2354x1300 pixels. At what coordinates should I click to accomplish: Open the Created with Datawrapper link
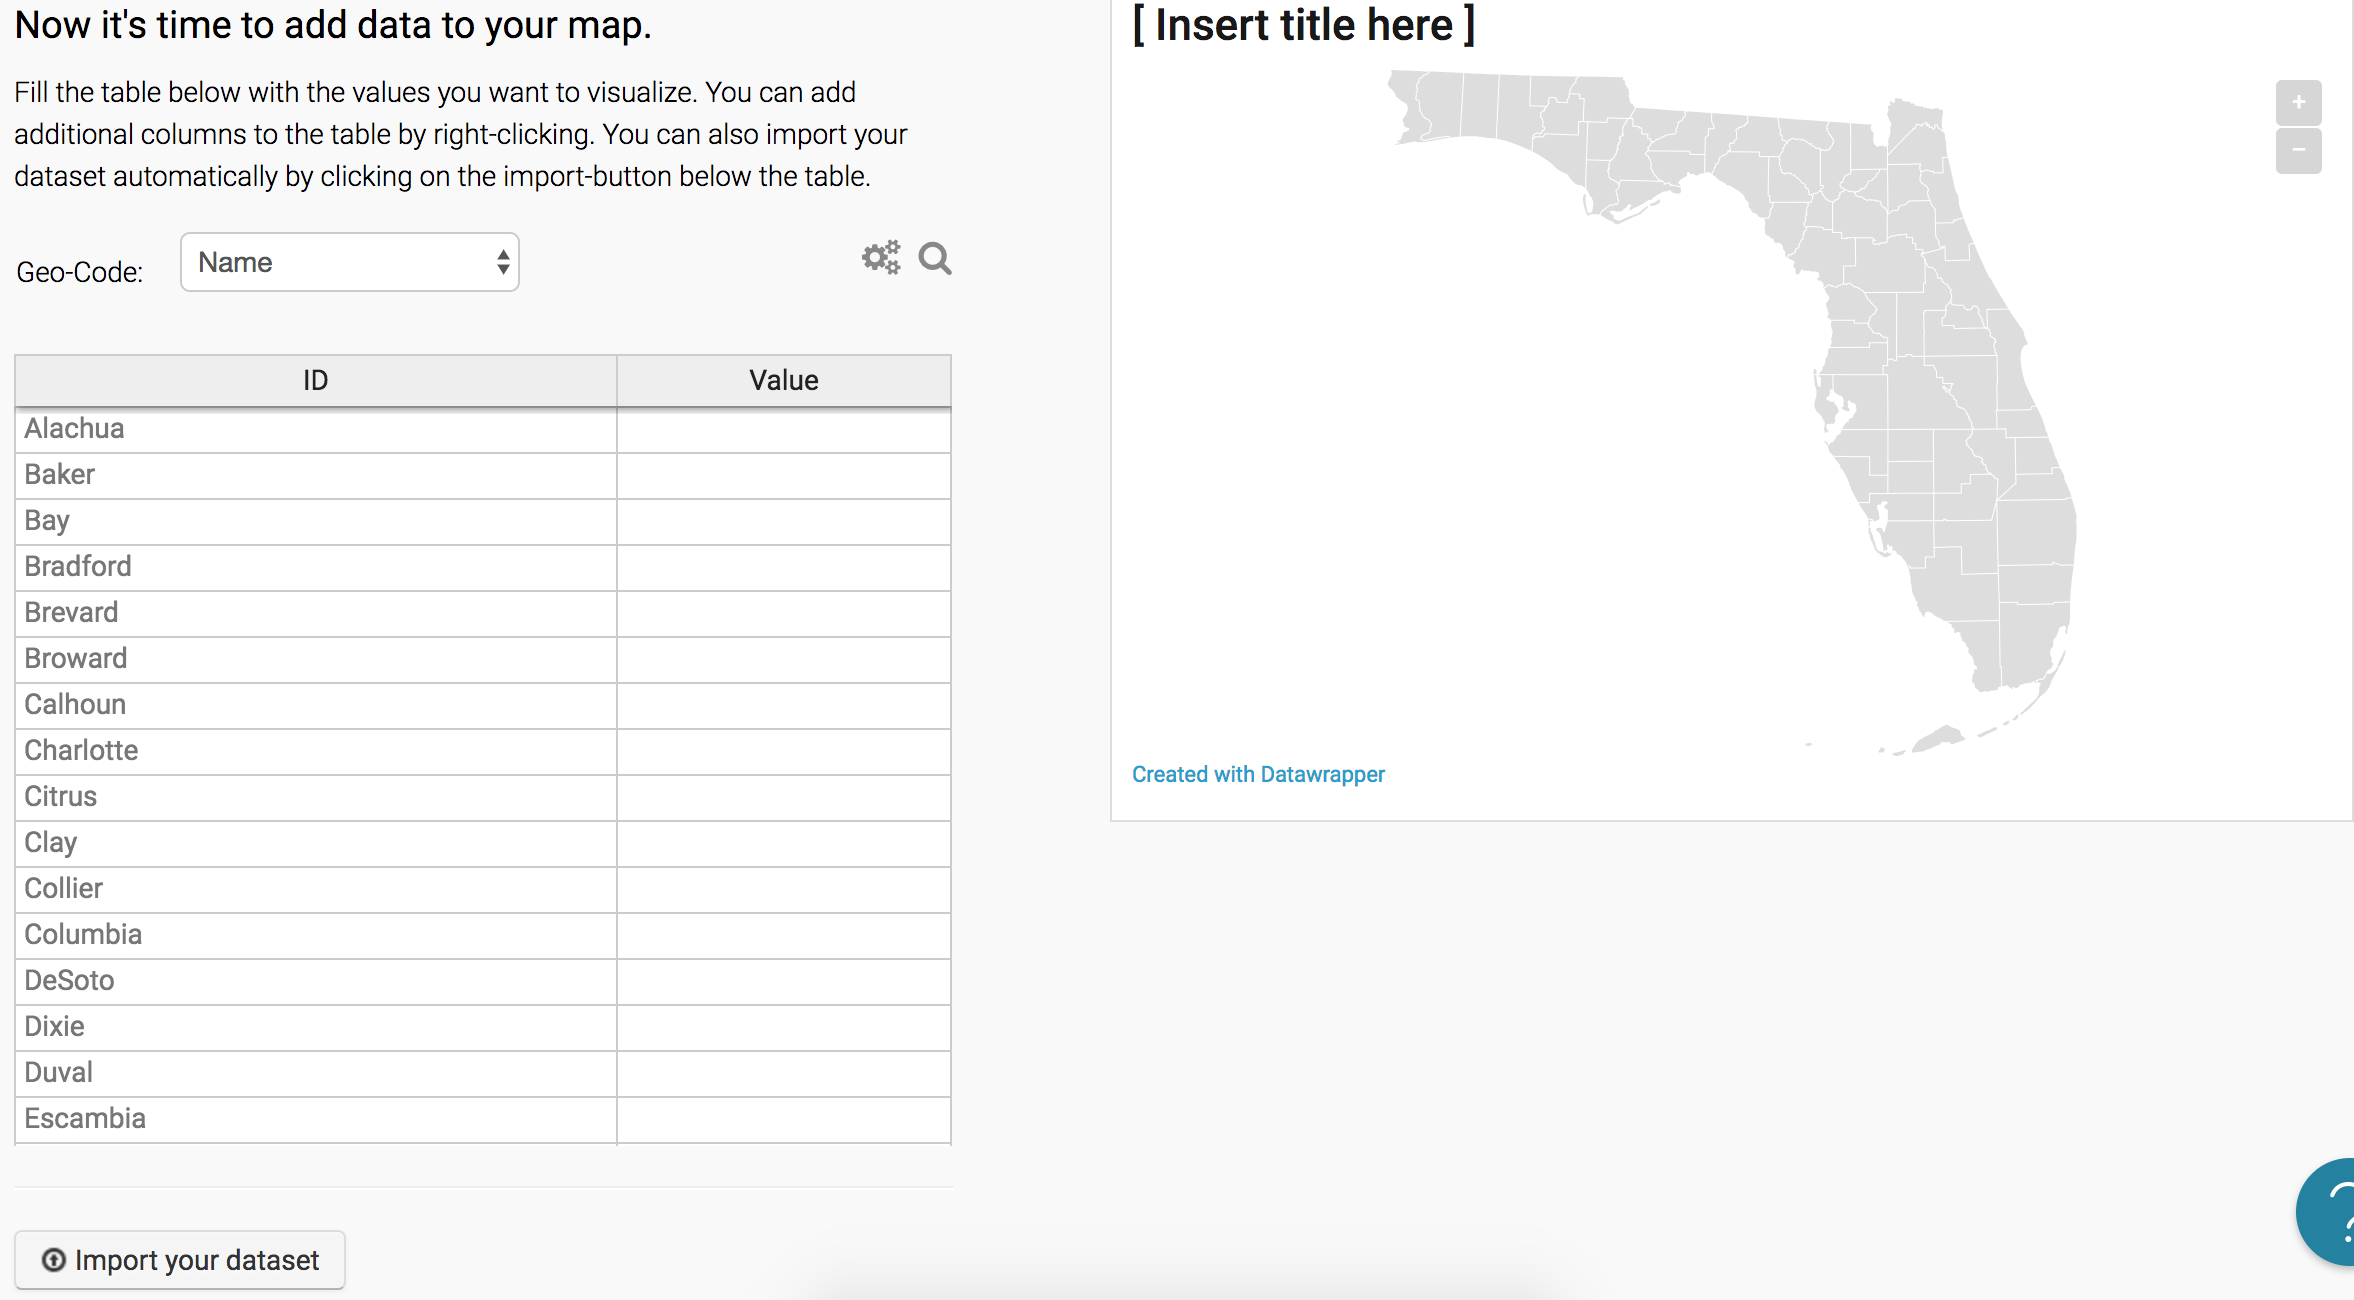1257,774
